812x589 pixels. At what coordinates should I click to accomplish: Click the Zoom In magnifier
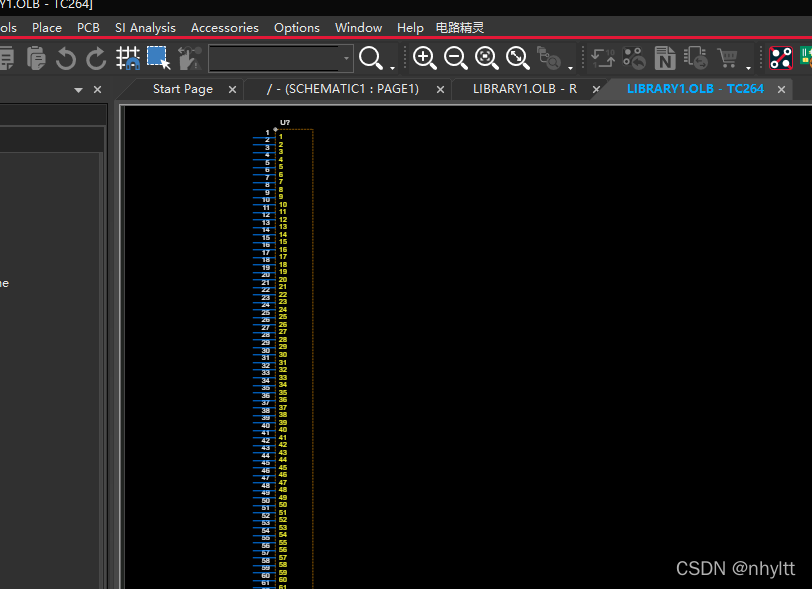coord(424,58)
